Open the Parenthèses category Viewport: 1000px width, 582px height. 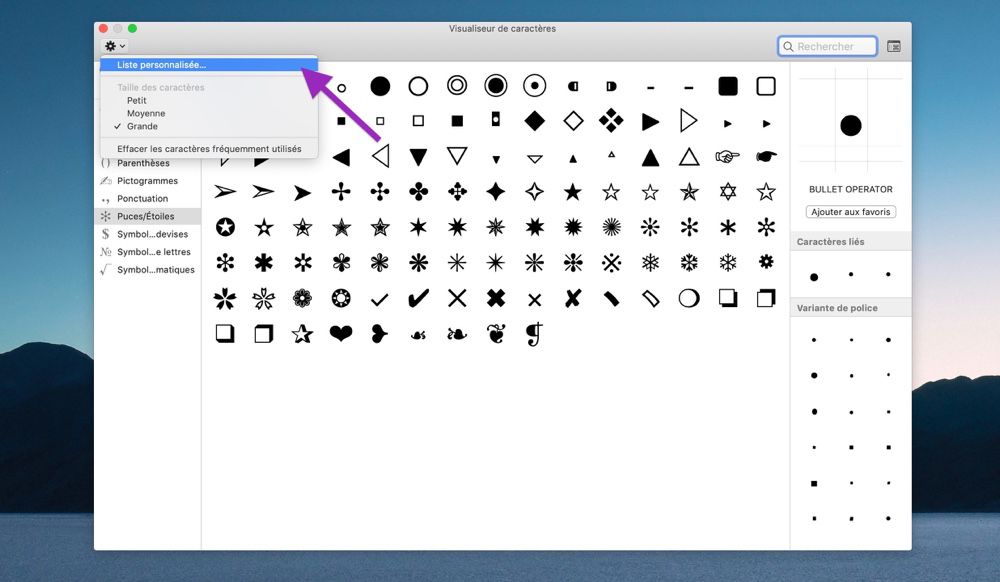[148, 163]
